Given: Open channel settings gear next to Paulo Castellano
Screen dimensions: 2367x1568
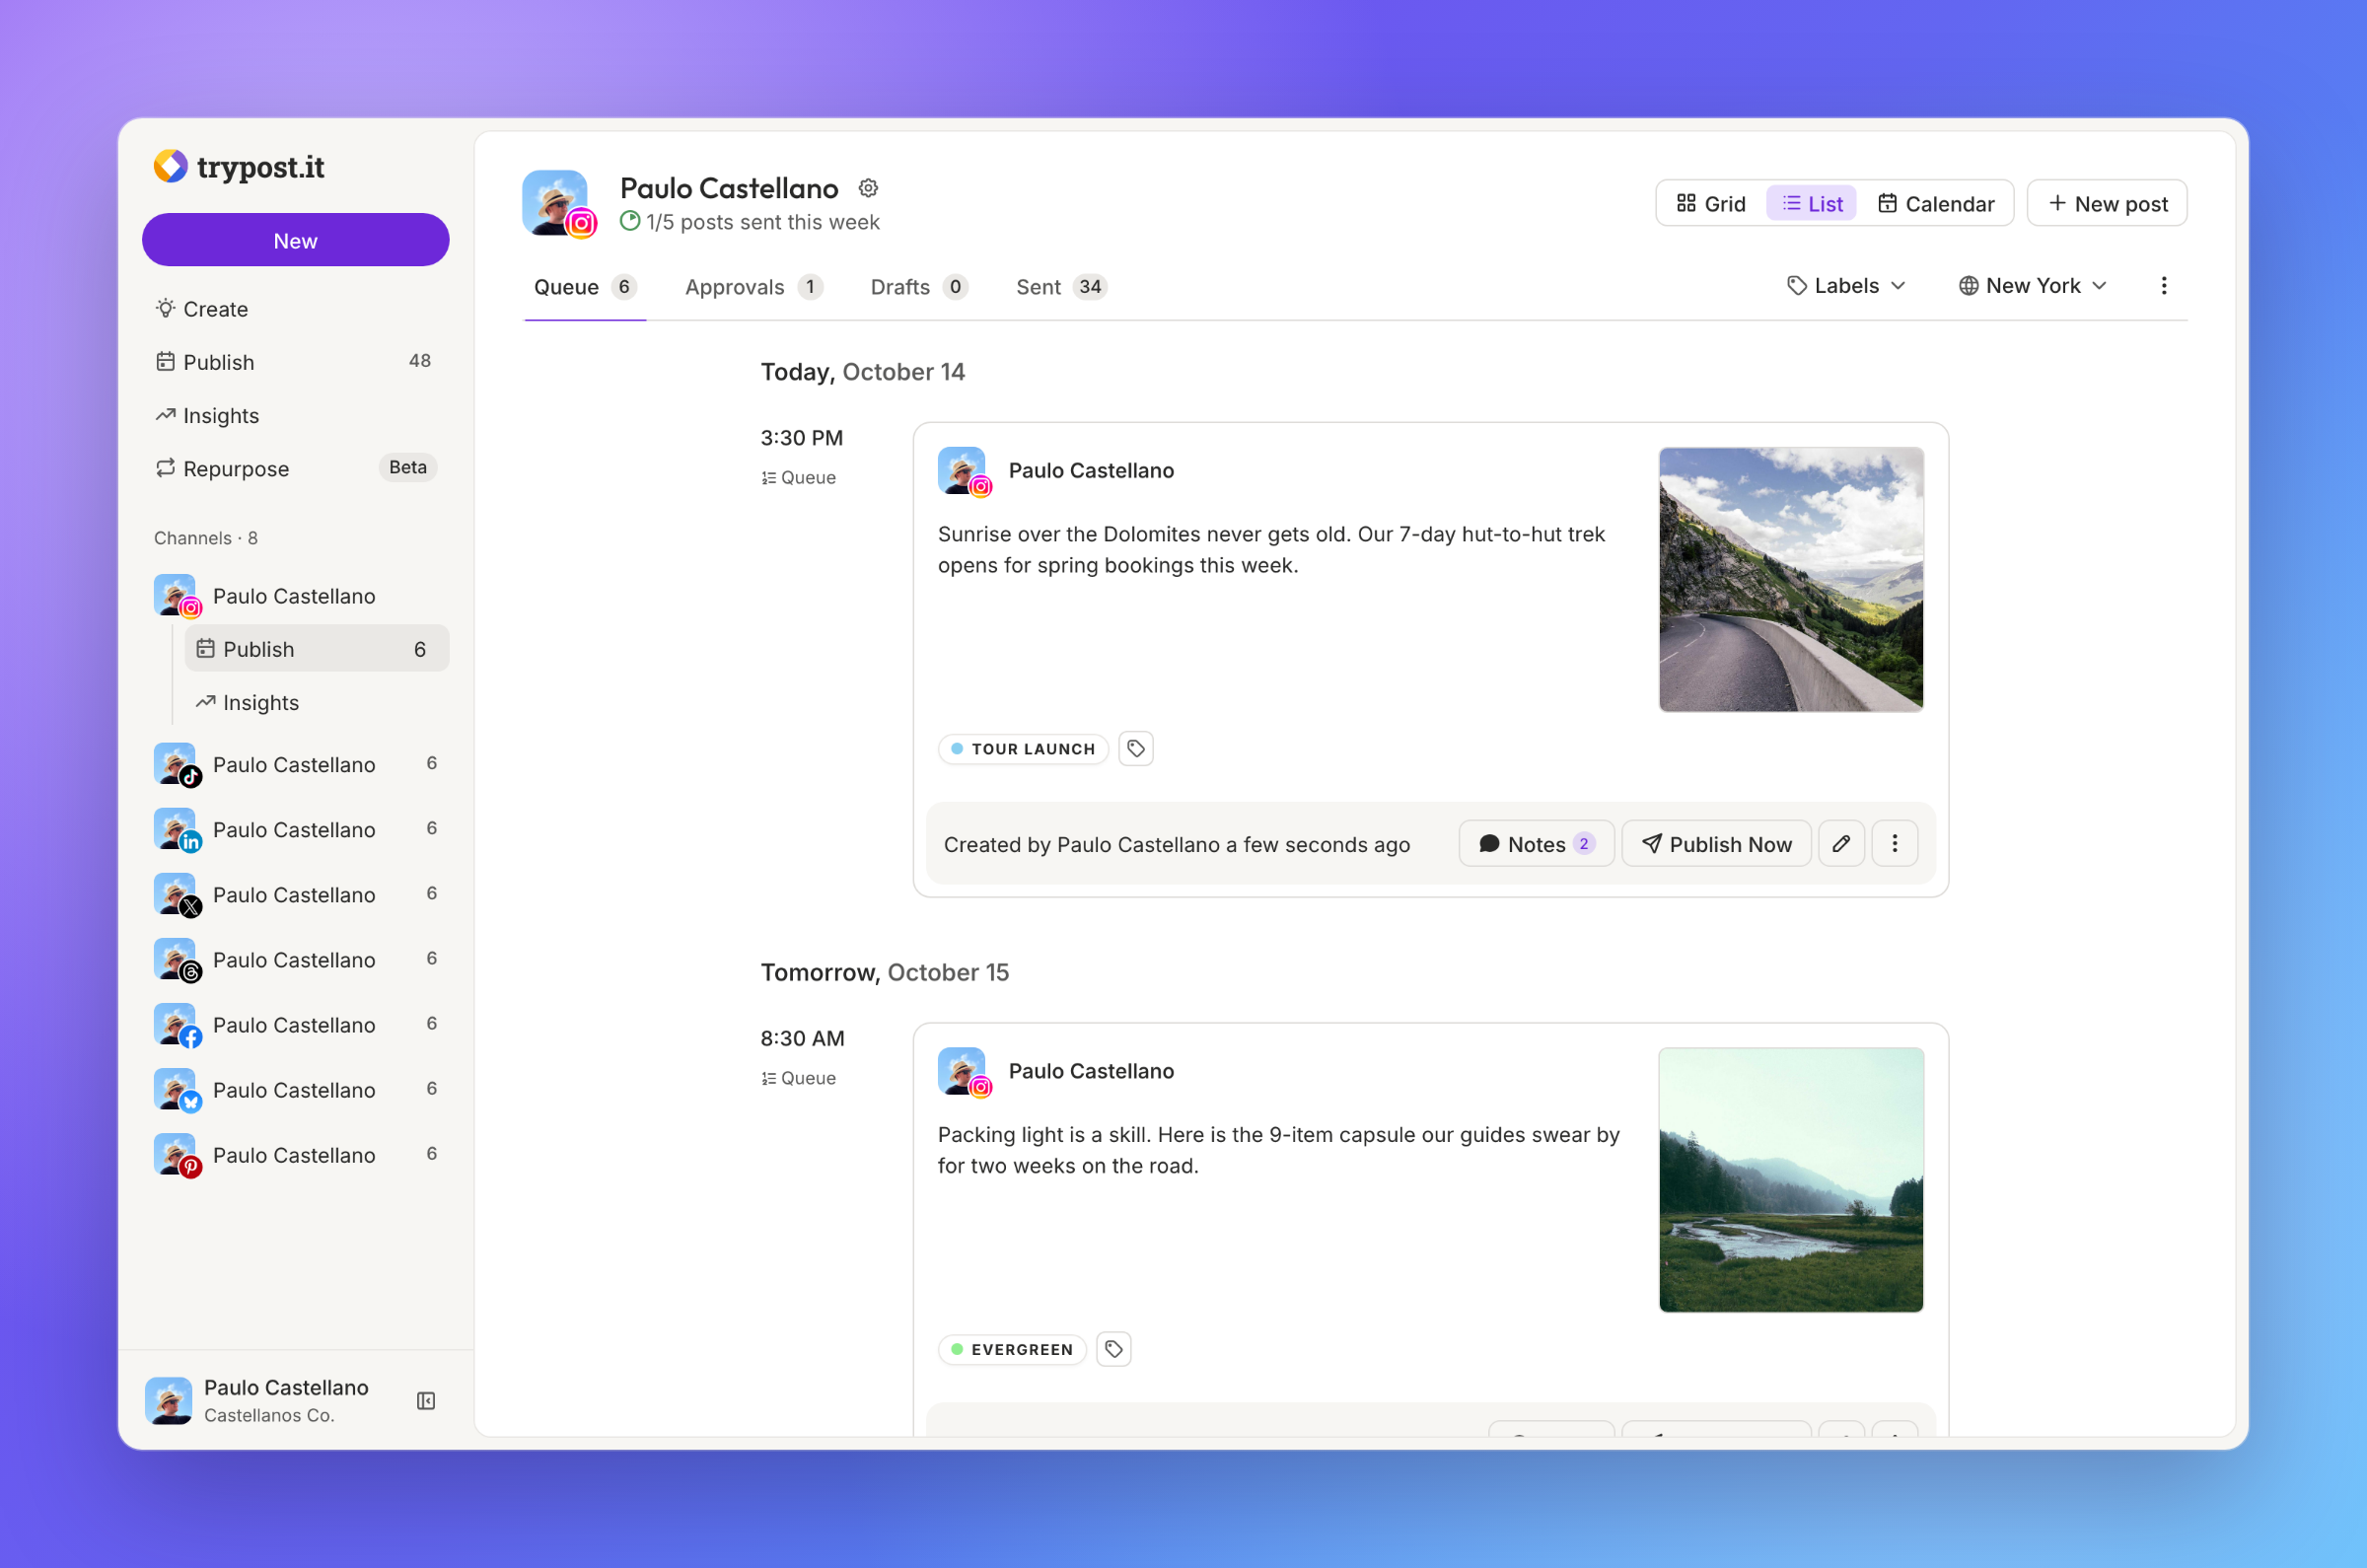Looking at the screenshot, I should (868, 188).
